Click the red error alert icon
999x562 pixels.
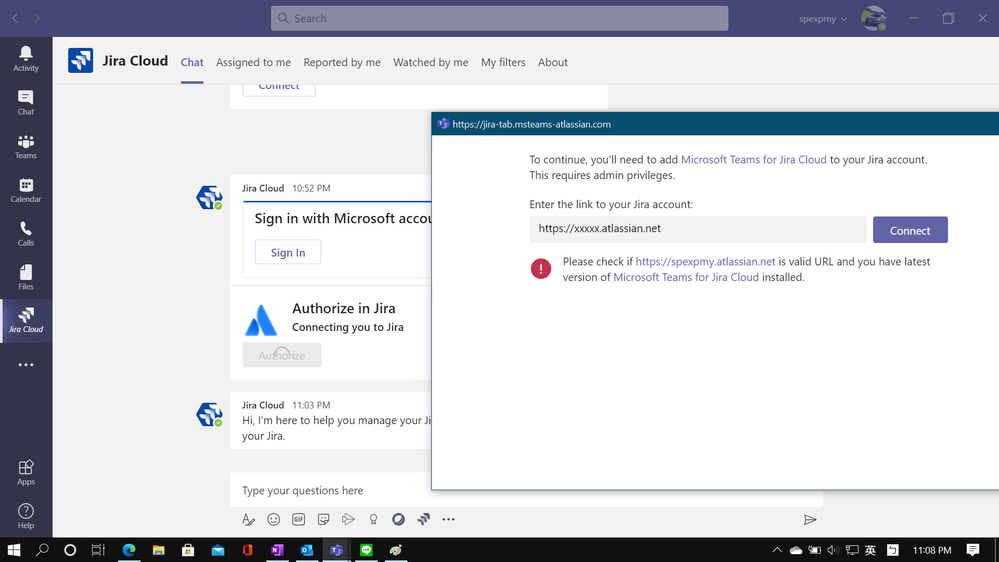point(541,269)
